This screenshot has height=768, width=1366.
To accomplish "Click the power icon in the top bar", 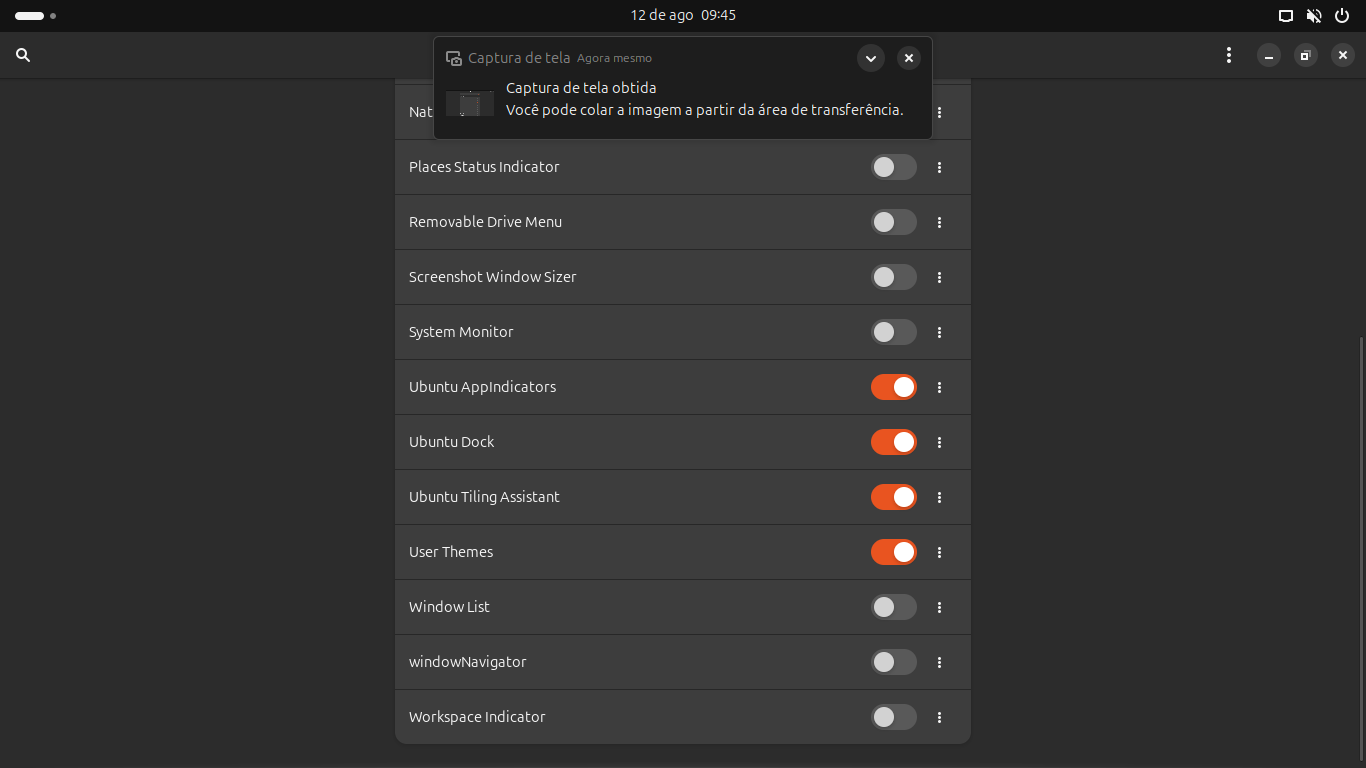I will [1342, 16].
